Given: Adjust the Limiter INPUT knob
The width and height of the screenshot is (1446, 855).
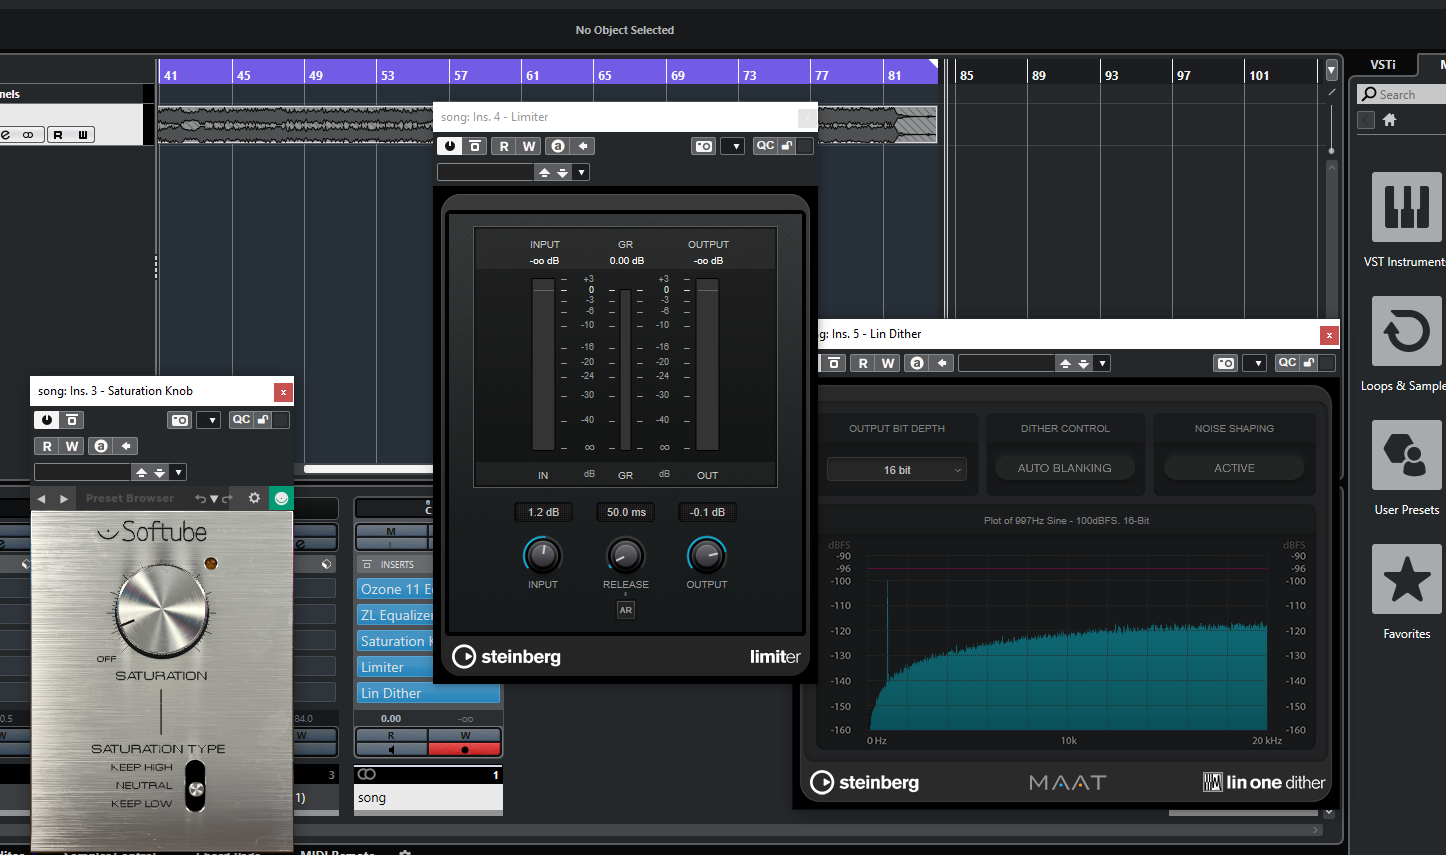Looking at the screenshot, I should tap(543, 555).
